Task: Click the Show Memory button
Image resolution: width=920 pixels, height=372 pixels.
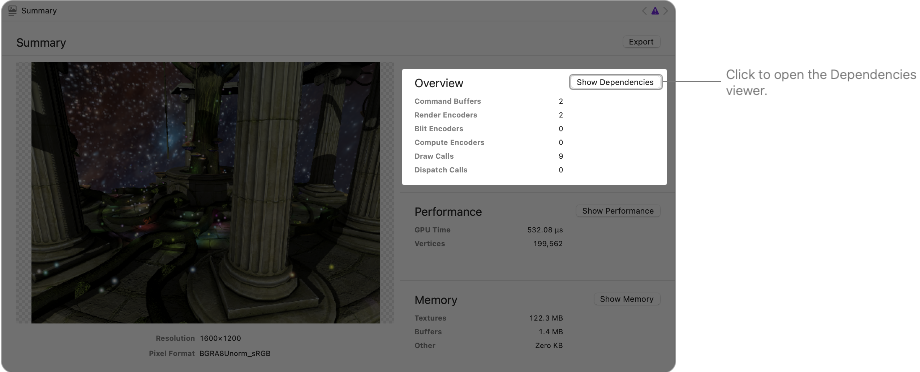Action: coord(627,299)
